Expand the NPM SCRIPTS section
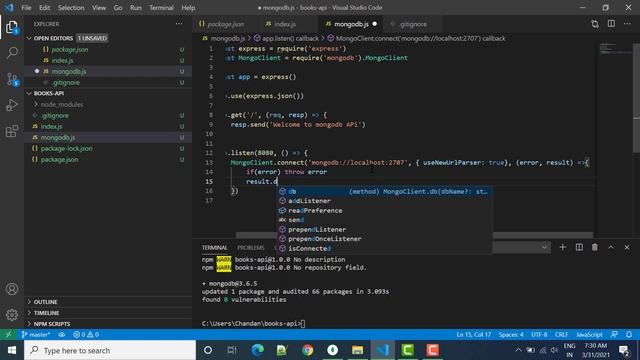This screenshot has width=640, height=360. [x=108, y=324]
